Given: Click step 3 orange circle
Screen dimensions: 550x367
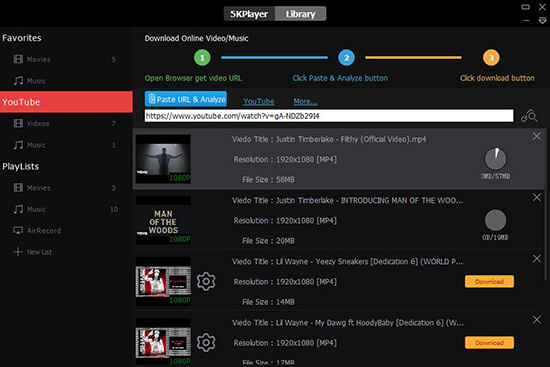Looking at the screenshot, I should pyautogui.click(x=491, y=58).
